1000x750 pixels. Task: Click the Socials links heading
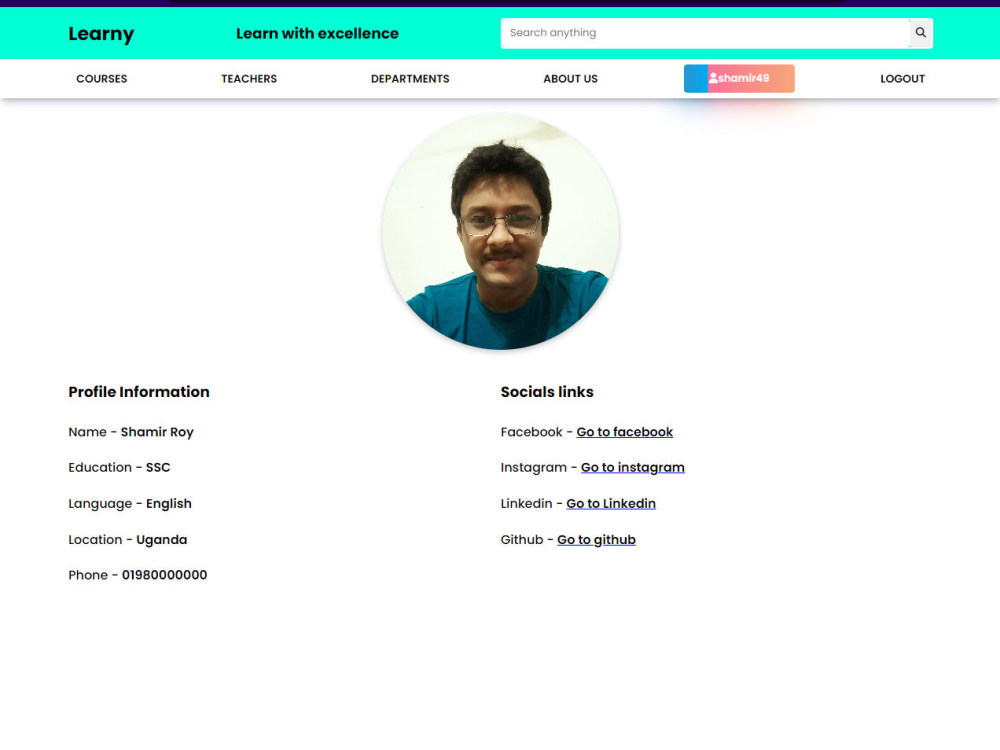(x=547, y=392)
